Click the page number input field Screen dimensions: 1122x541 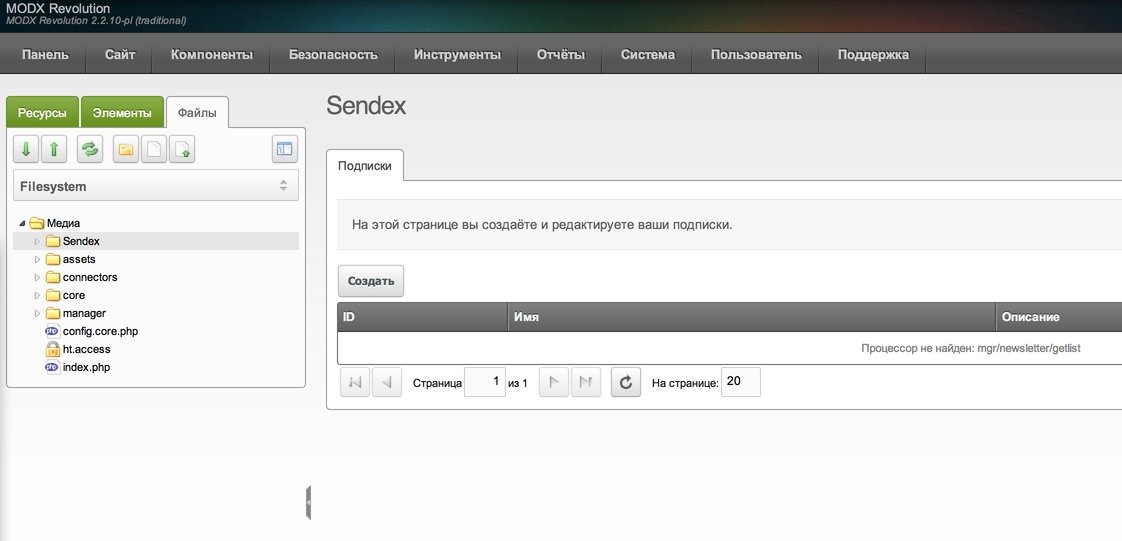pyautogui.click(x=485, y=382)
